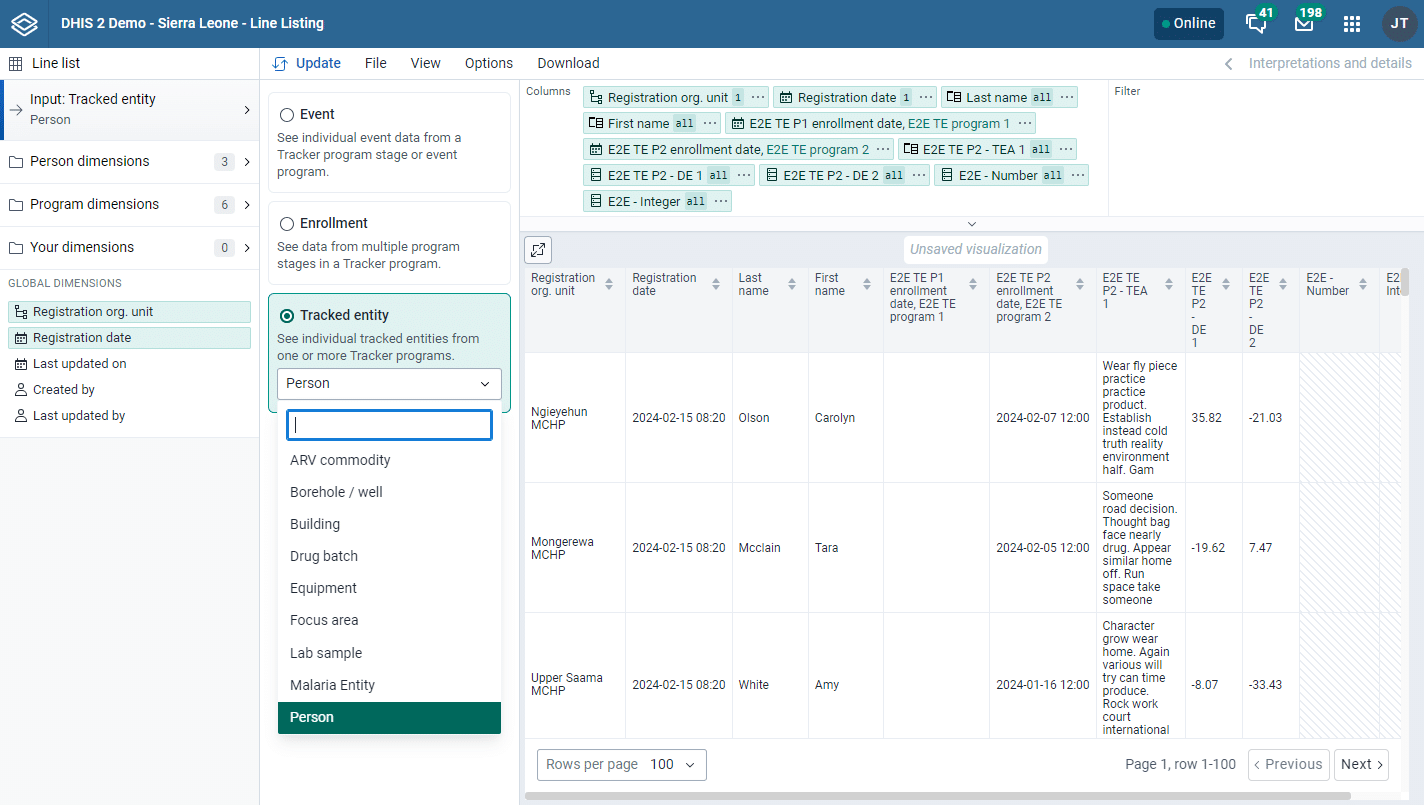The height and width of the screenshot is (805, 1424).
Task: Click the Line list table icon
Action: (15, 63)
